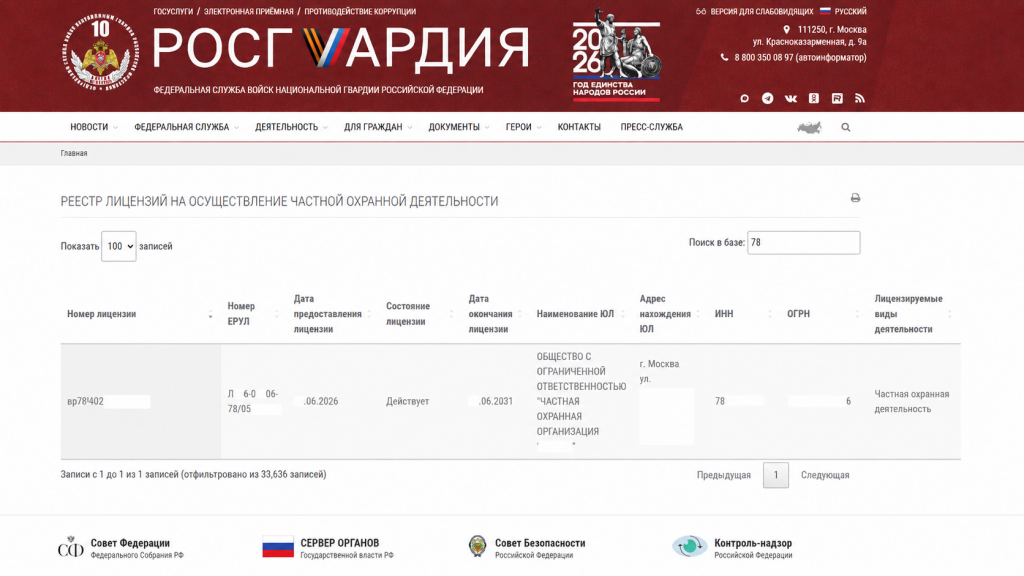The width and height of the screenshot is (1024, 576).
Task: Click the Совет Федерации logo icon
Action: [x=71, y=547]
